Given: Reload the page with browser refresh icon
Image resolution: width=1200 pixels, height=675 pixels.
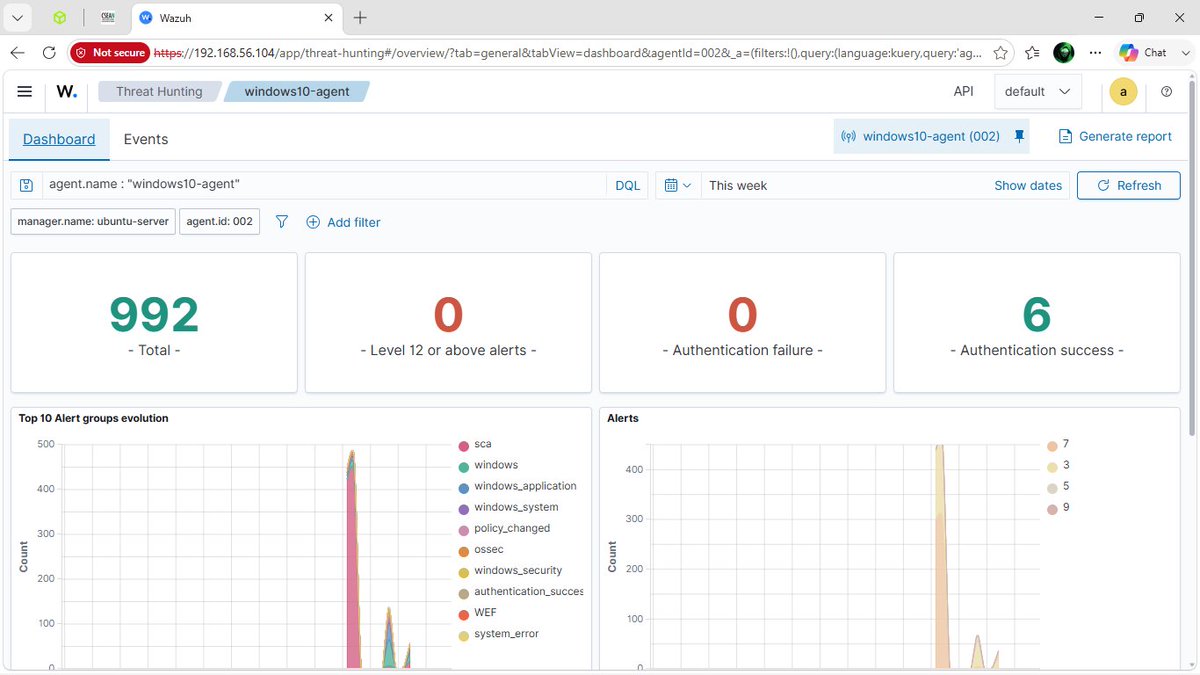Looking at the screenshot, I should pos(49,52).
